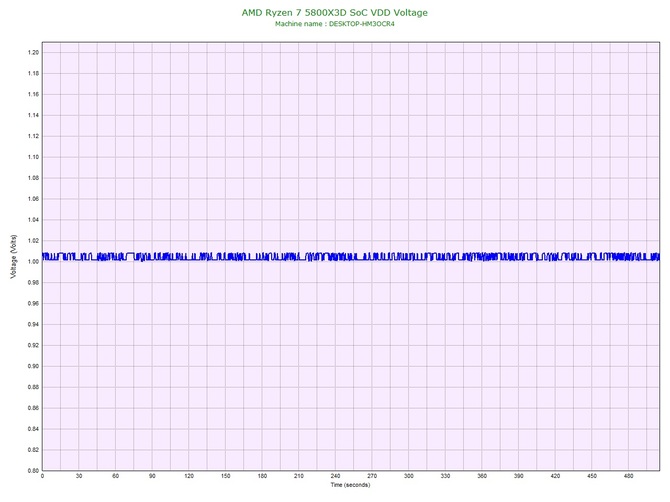Click the 90 second x-axis tick label
This screenshot has height=502, width=670.
(x=152, y=476)
